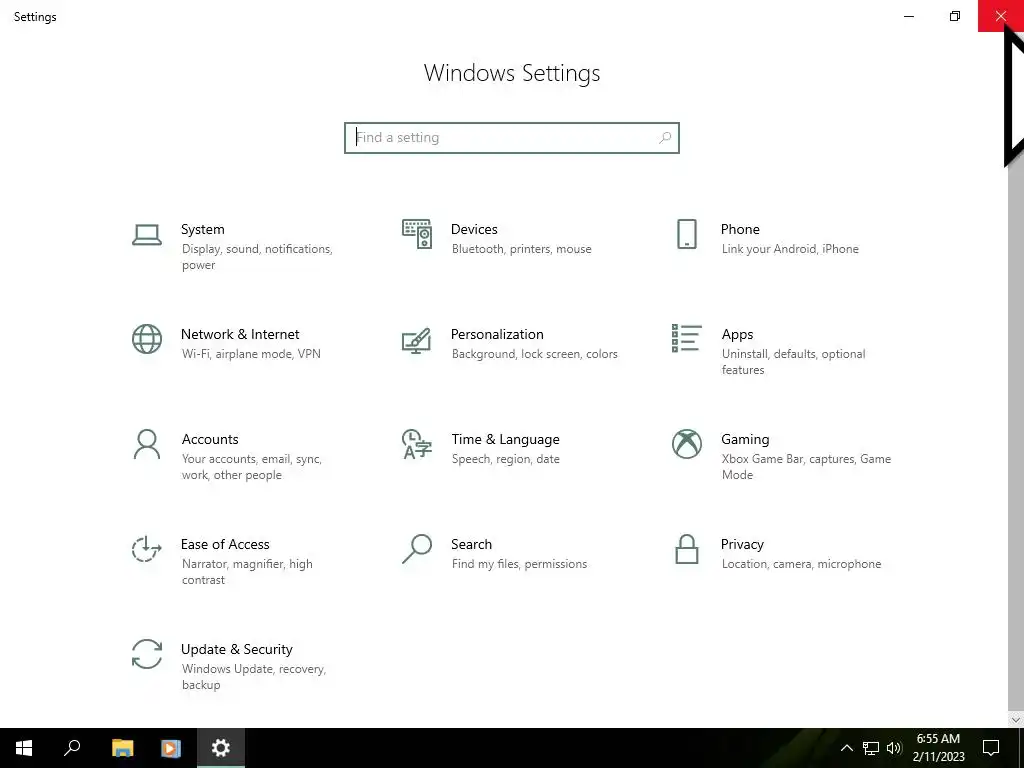The height and width of the screenshot is (768, 1024).
Task: Open the Devices keyboard-speaker icon
Action: click(x=417, y=234)
